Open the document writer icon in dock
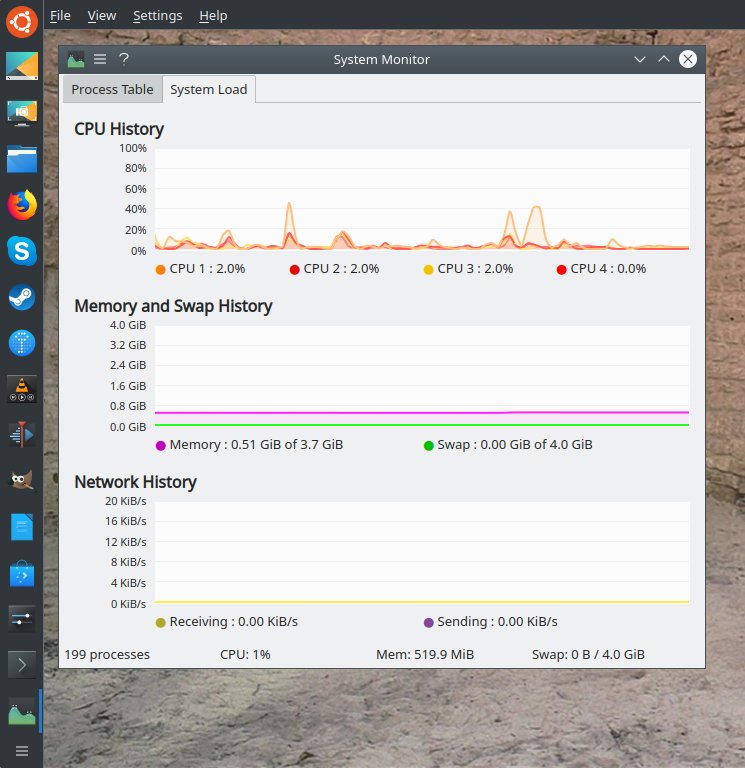Viewport: 745px width, 768px height. pyautogui.click(x=22, y=527)
